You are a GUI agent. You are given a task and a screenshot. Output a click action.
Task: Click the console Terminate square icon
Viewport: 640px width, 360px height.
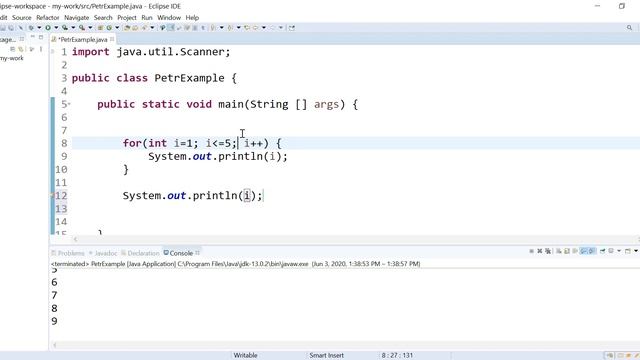tap(531, 251)
